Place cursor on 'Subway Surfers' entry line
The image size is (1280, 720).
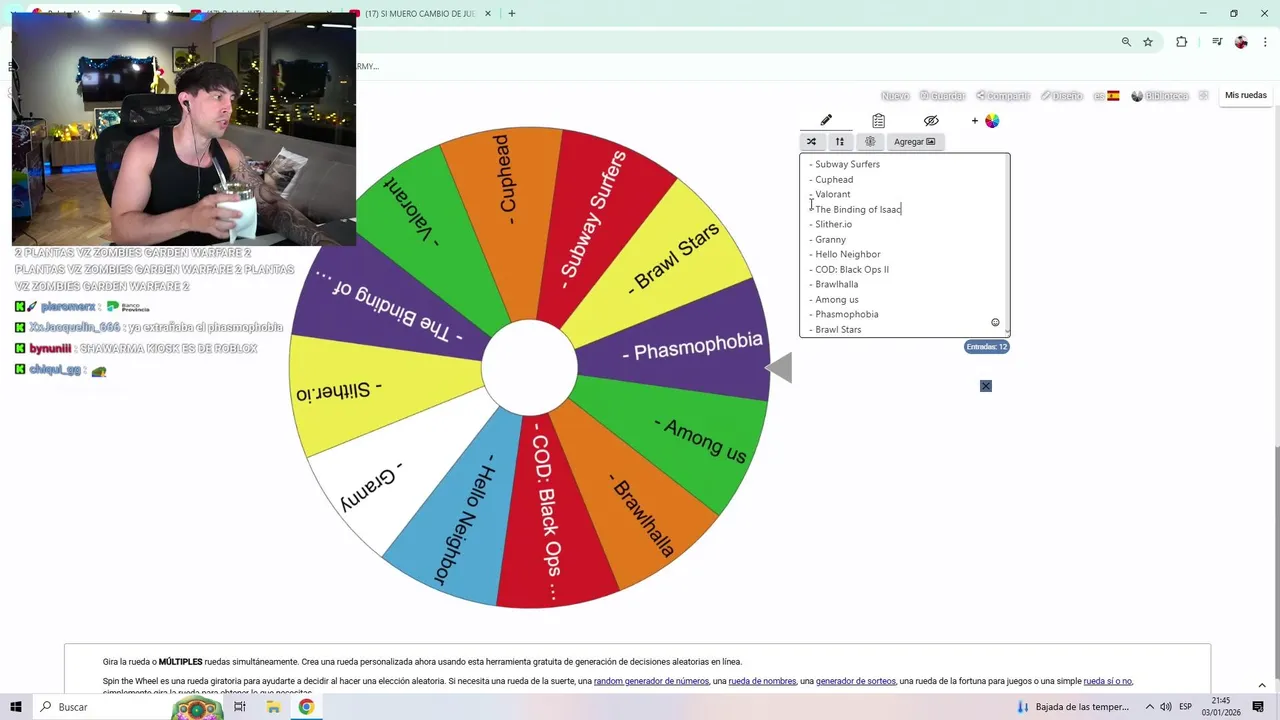pos(847,164)
